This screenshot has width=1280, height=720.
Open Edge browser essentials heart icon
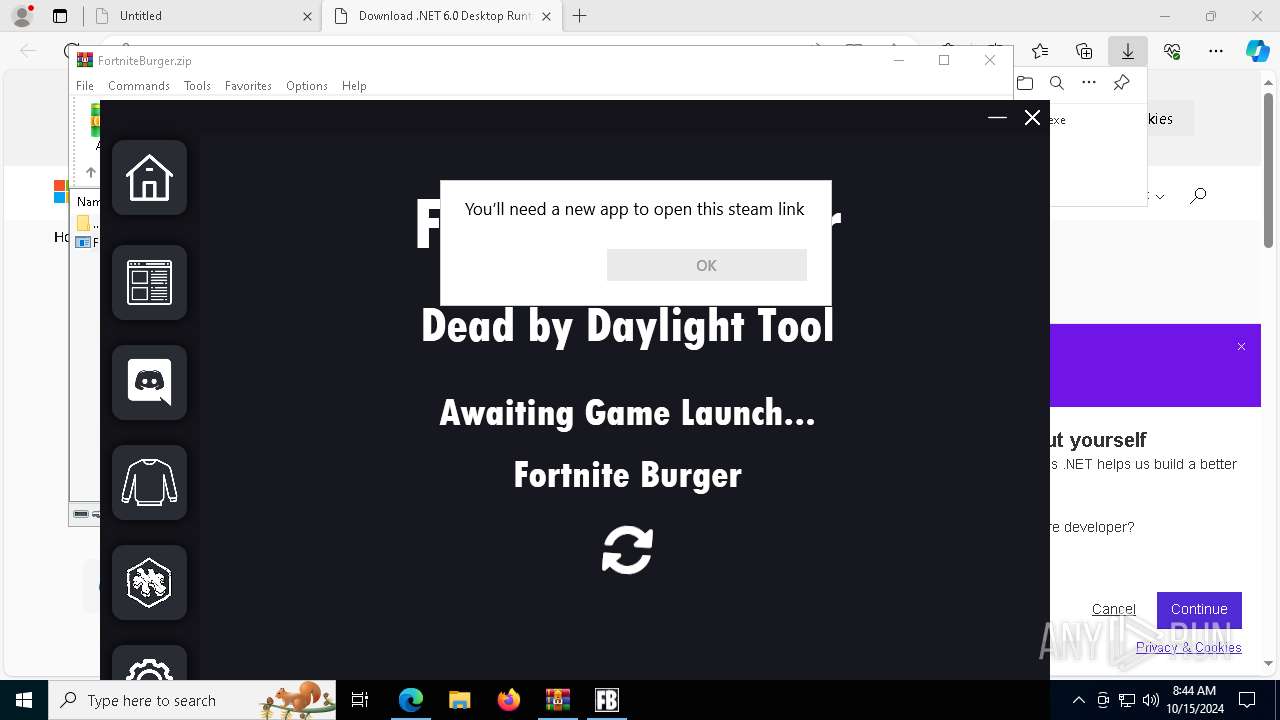1172,51
